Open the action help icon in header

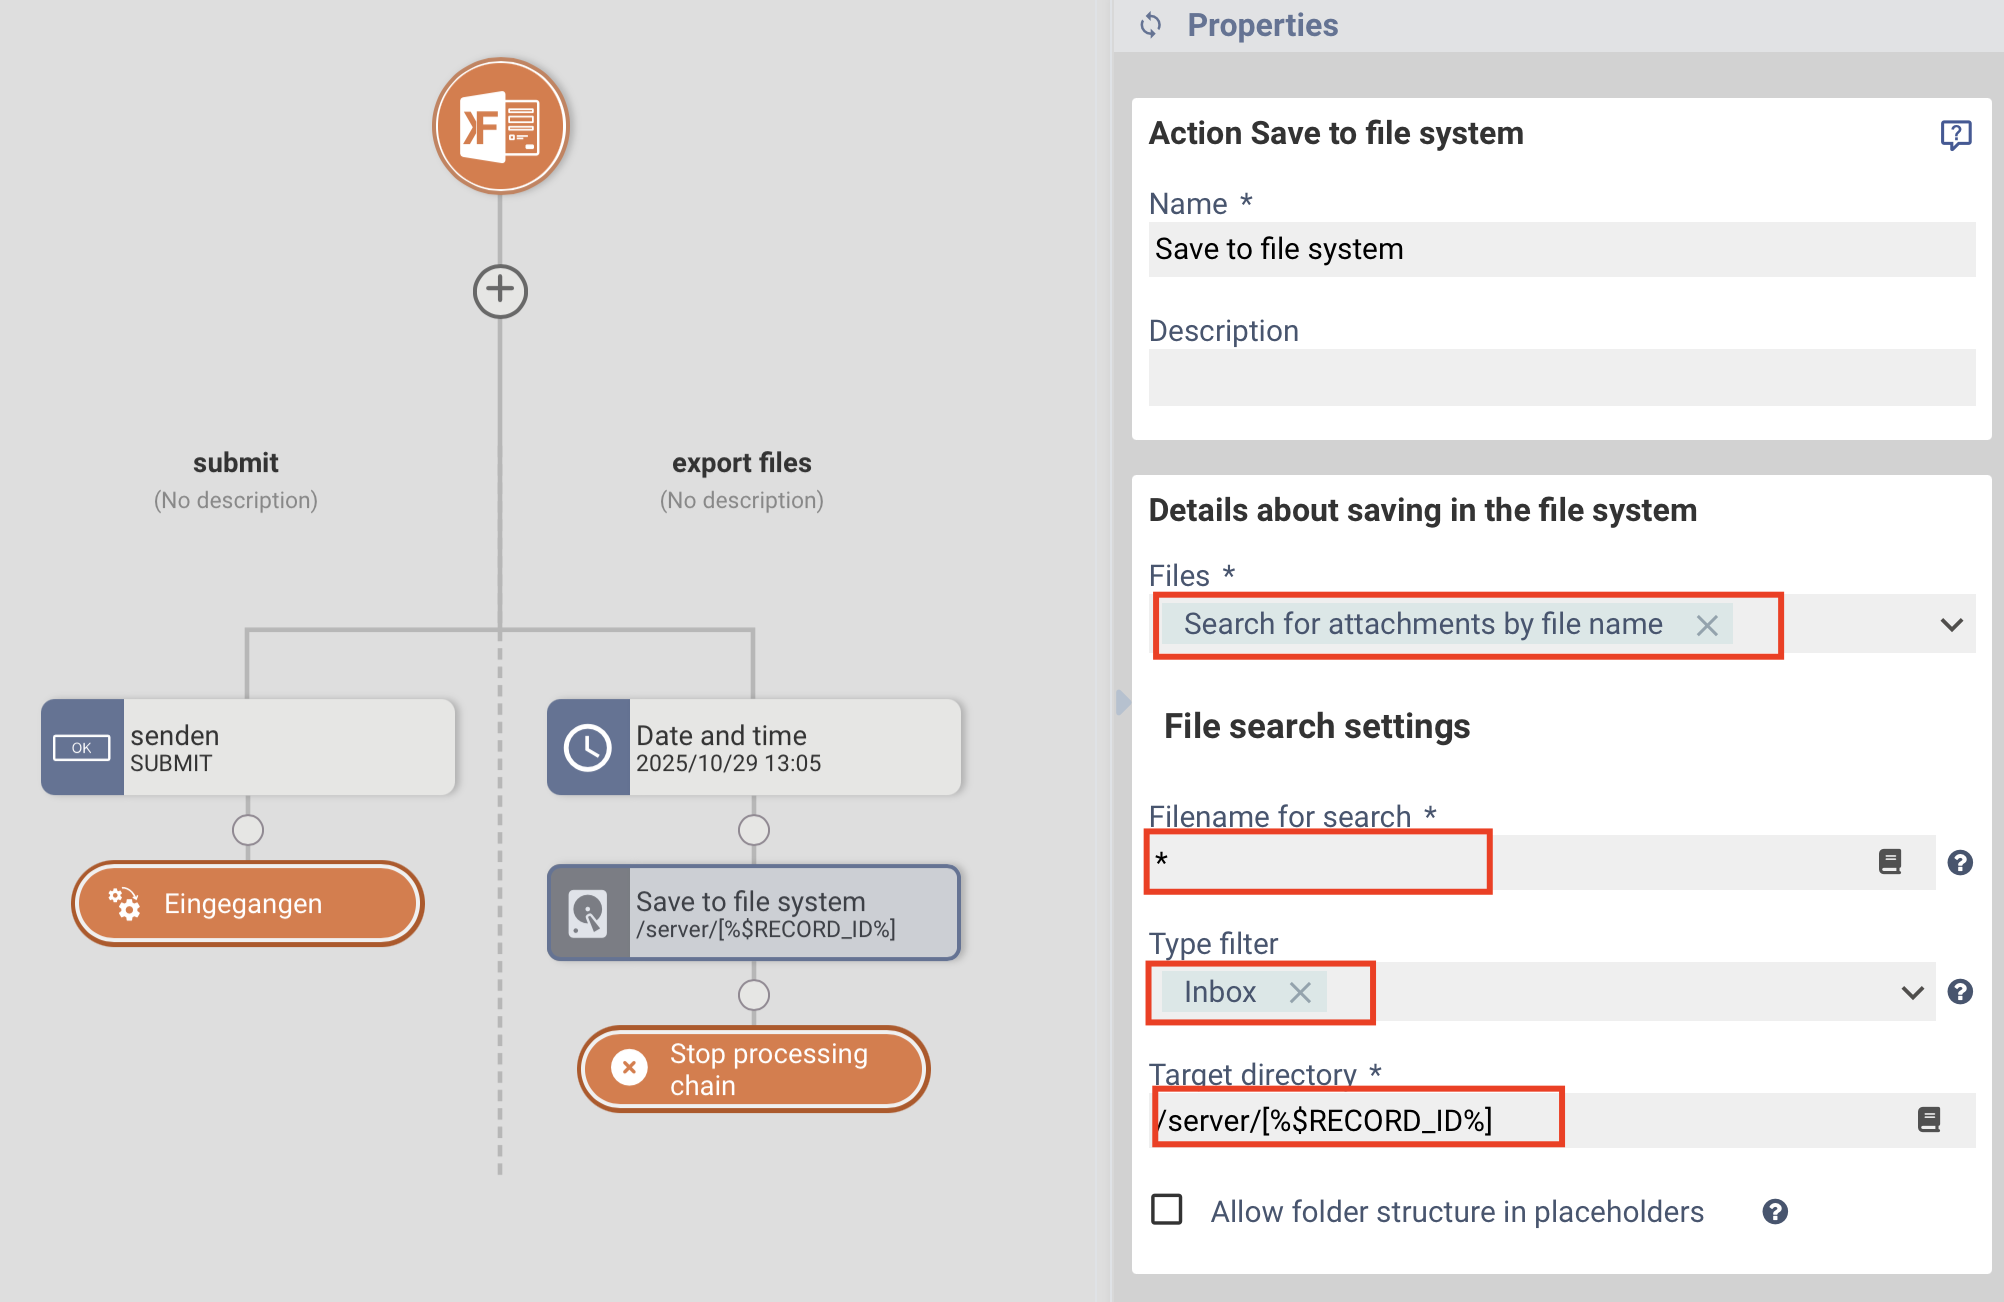click(1955, 134)
